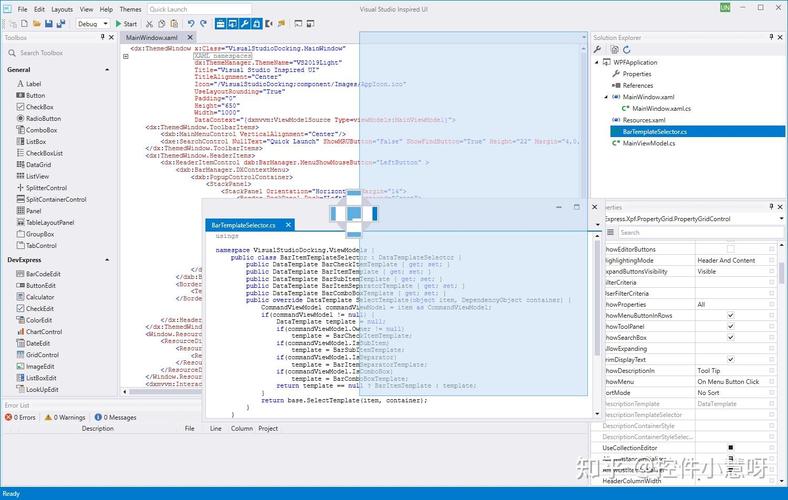Collapse the DevExpress toolbox group
The width and height of the screenshot is (788, 500).
click(x=107, y=260)
